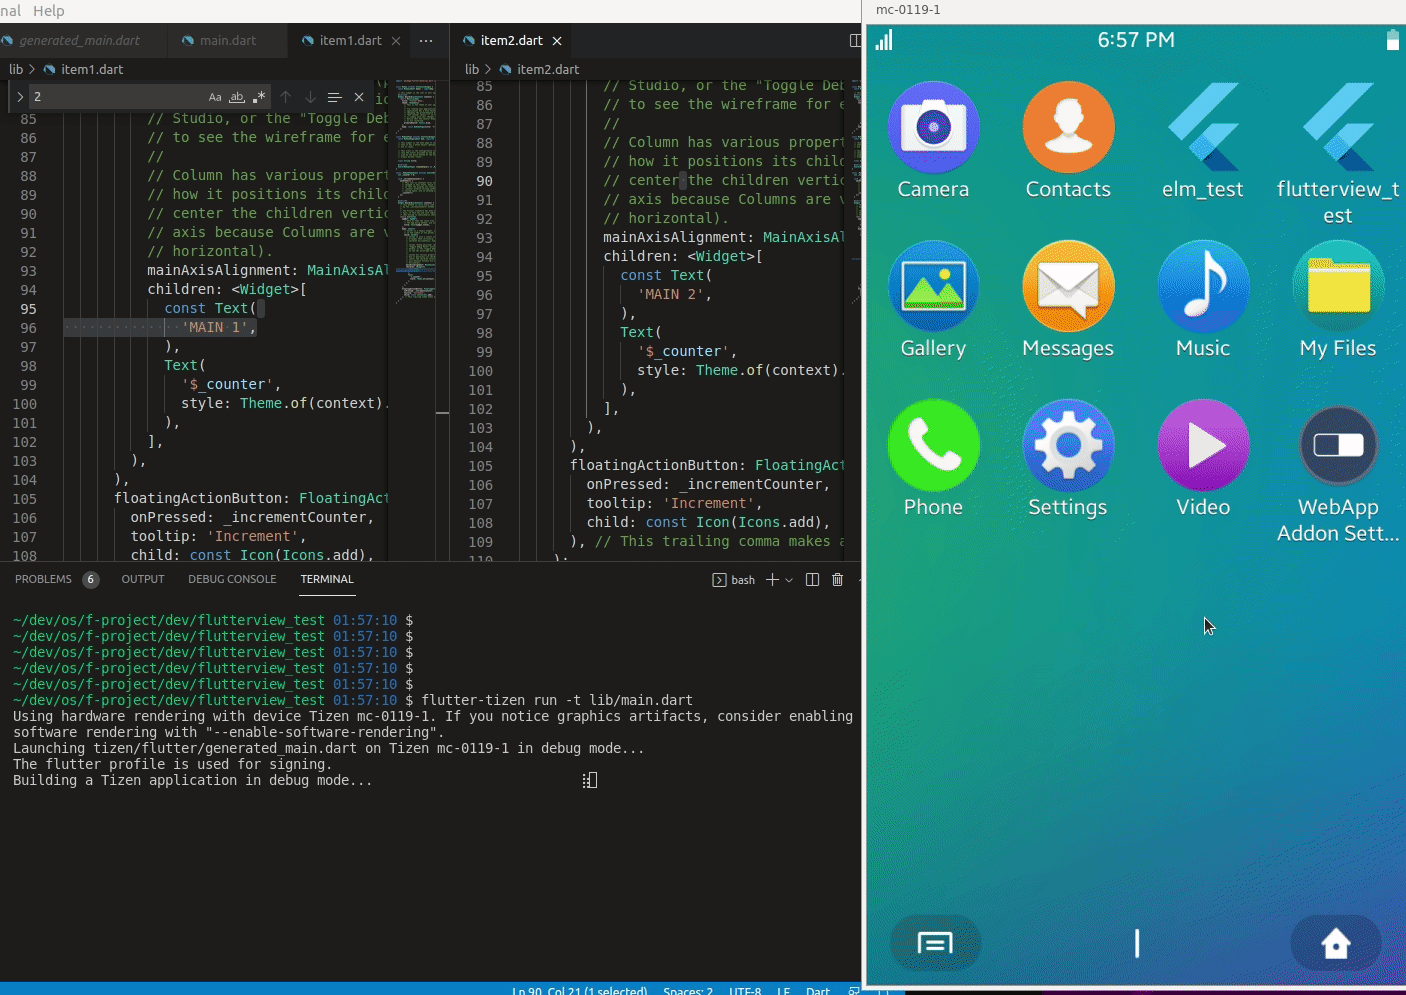Click Spaces: 2 indentation in status bar
The height and width of the screenshot is (995, 1406).
point(688,990)
